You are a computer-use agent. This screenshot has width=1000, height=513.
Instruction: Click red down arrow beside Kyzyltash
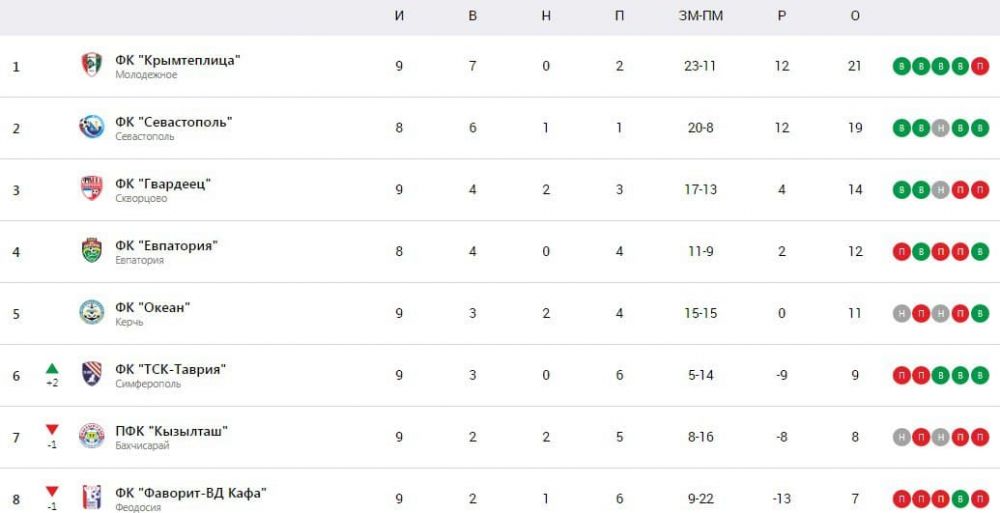click(x=52, y=430)
